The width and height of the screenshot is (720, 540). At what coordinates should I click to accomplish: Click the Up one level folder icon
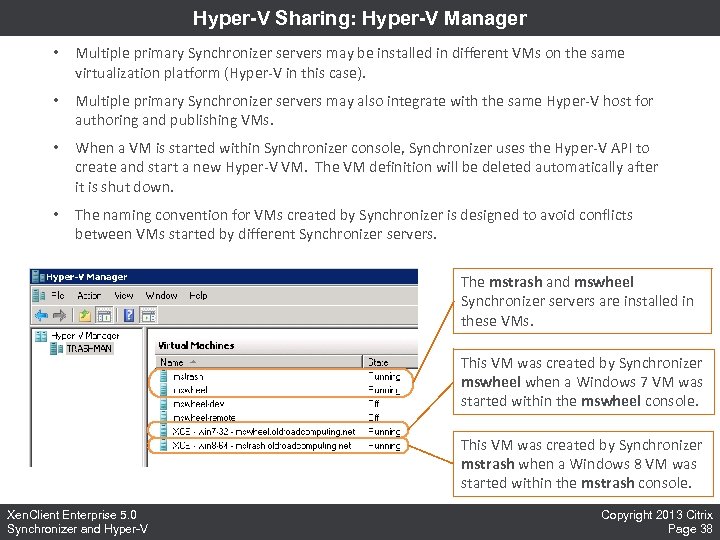click(x=84, y=315)
